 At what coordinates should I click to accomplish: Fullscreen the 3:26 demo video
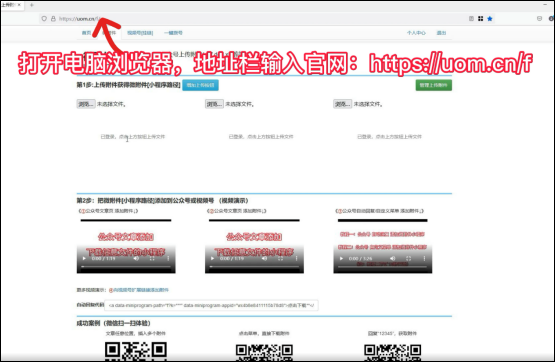coord(408,258)
